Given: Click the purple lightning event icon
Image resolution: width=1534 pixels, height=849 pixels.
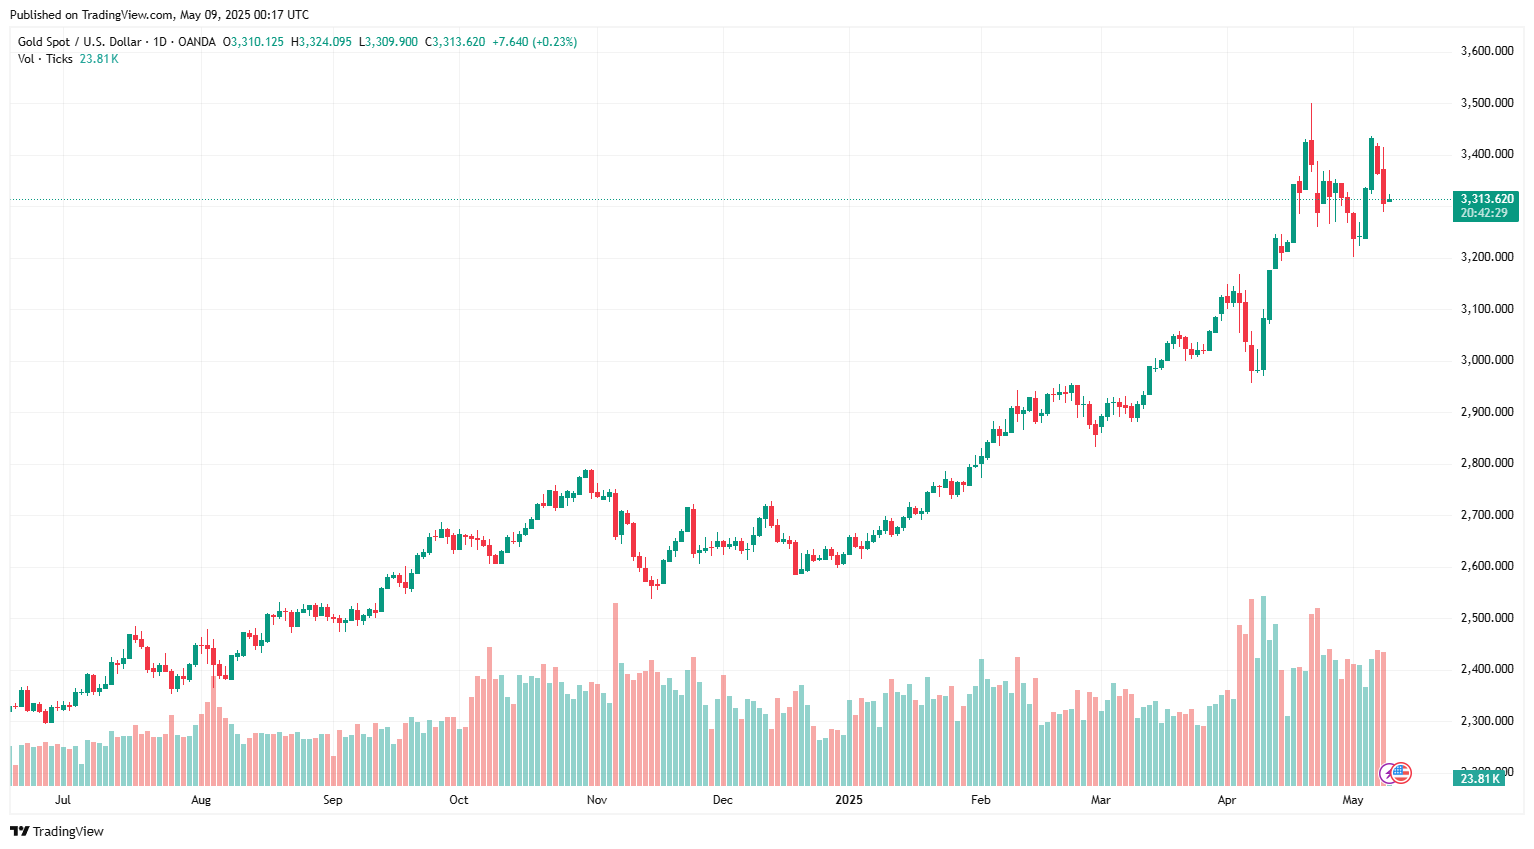Looking at the screenshot, I should pos(1388,772).
